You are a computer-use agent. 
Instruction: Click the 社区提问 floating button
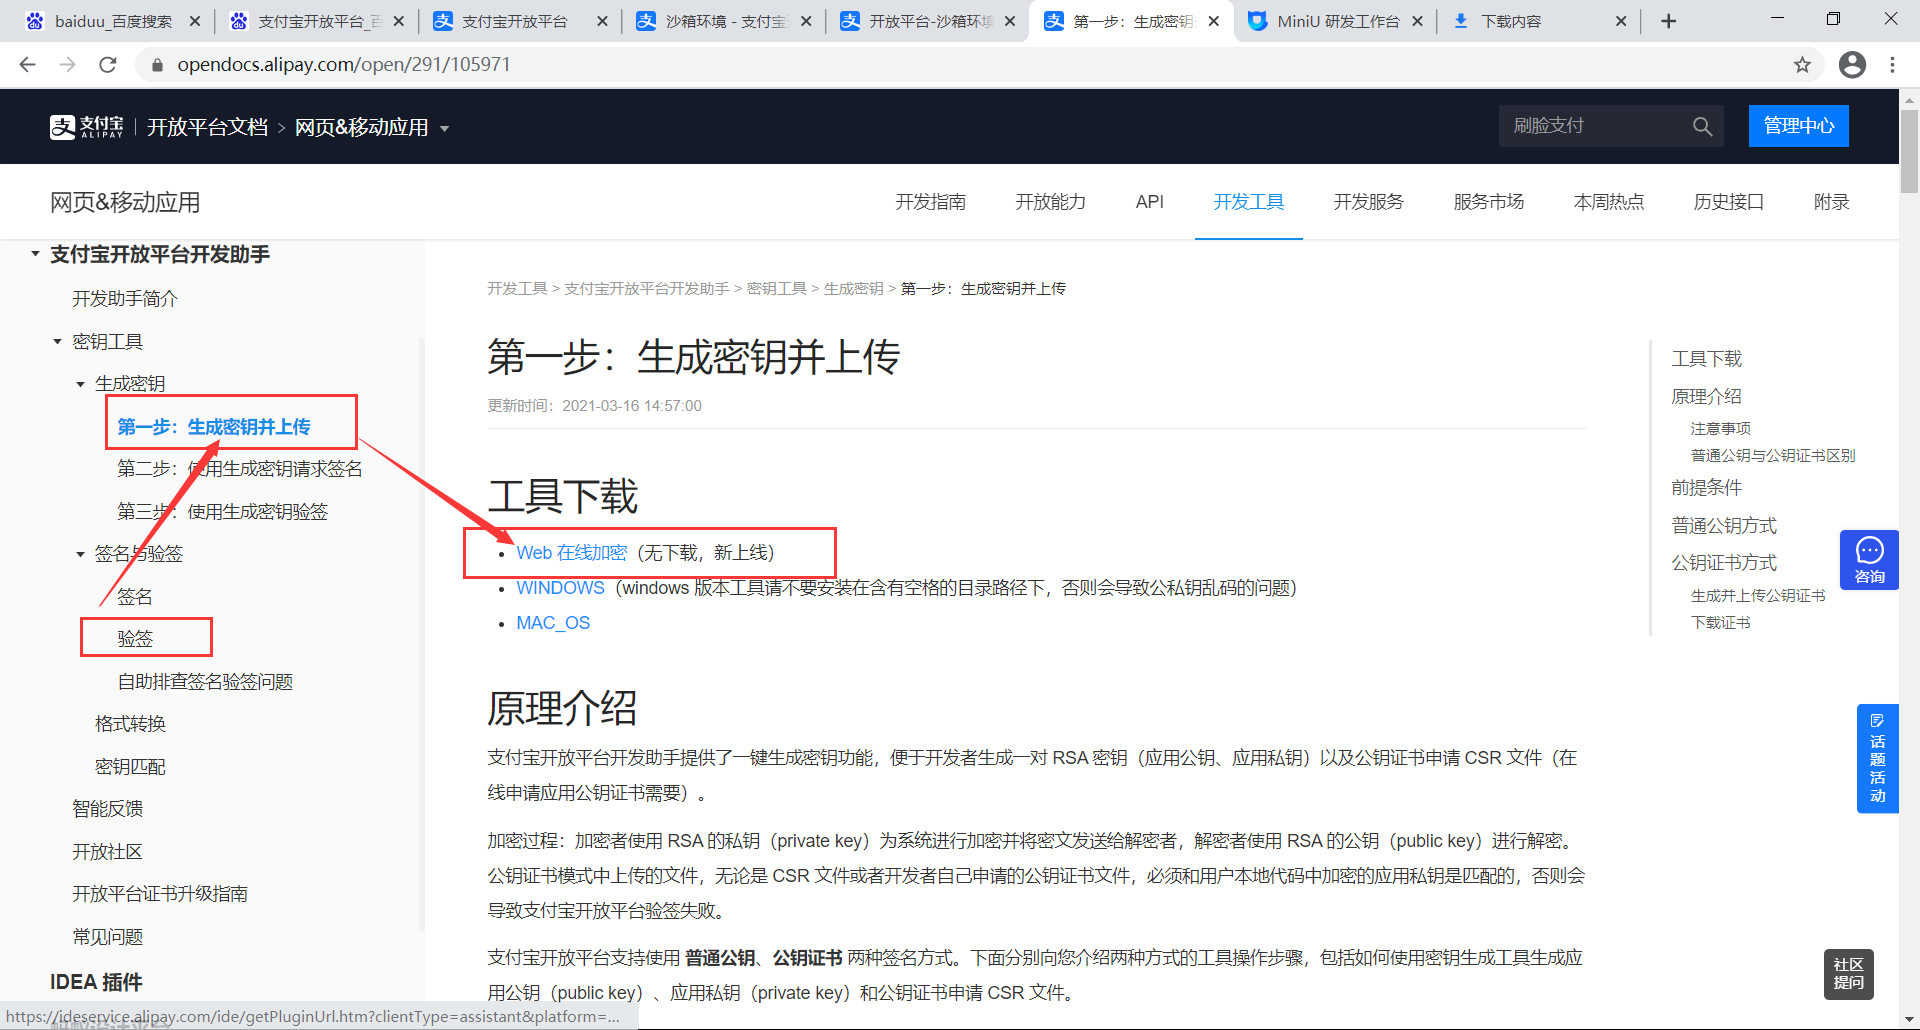(1848, 973)
